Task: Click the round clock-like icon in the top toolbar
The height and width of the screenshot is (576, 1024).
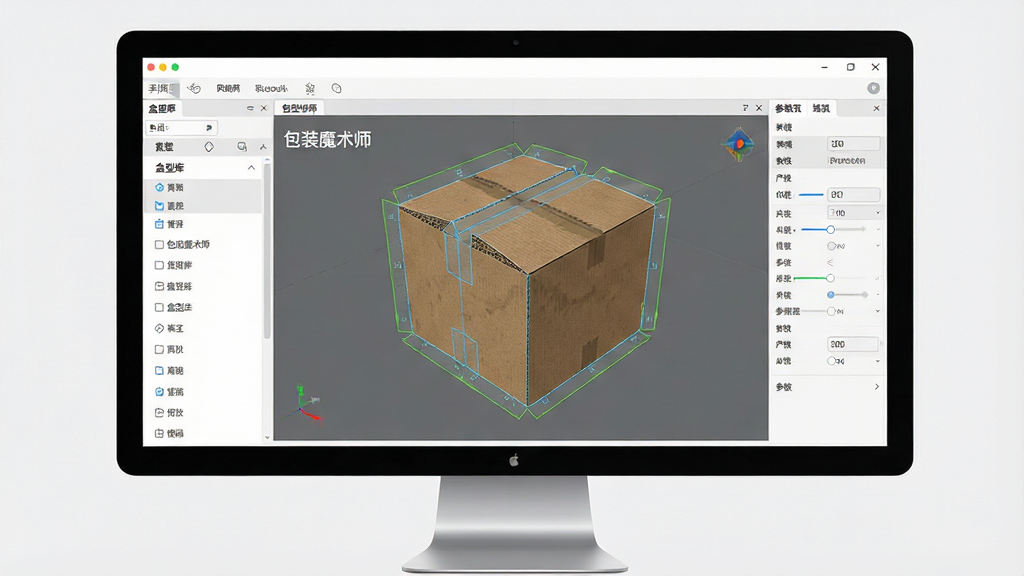Action: (x=336, y=88)
